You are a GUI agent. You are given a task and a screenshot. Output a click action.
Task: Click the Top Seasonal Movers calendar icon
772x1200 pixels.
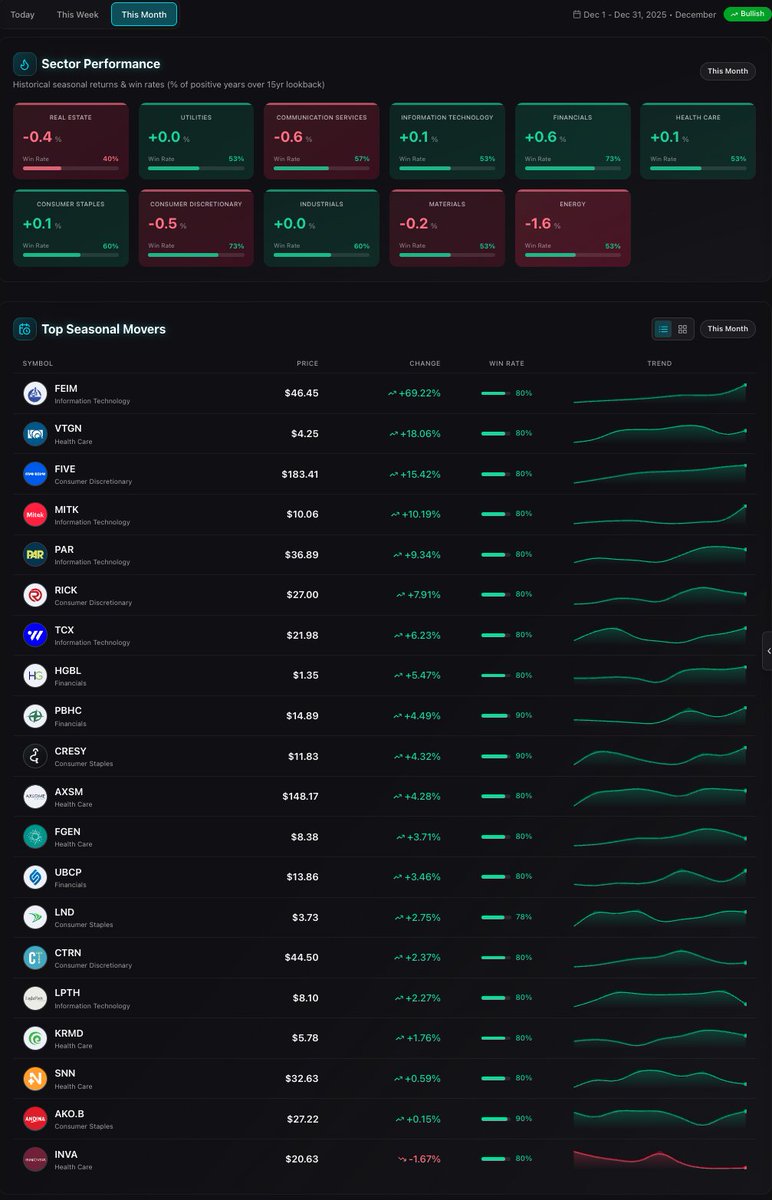pos(25,329)
